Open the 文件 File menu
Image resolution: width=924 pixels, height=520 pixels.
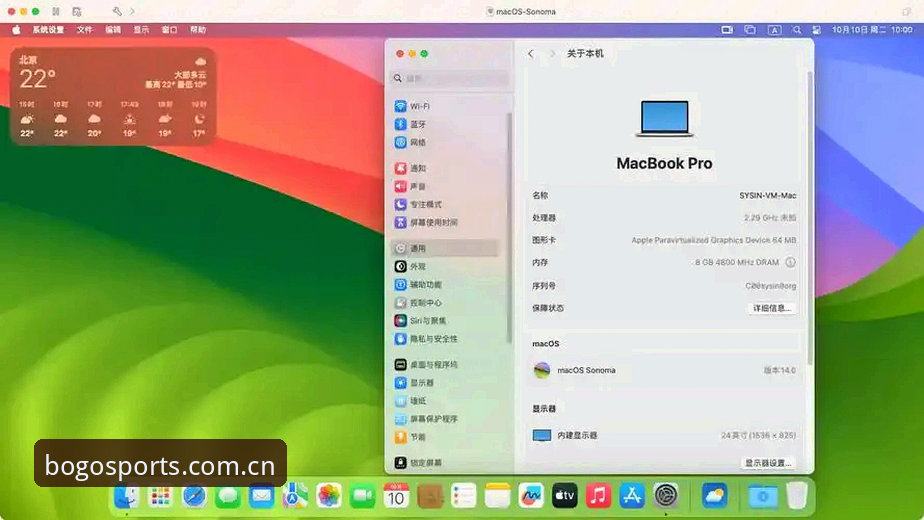84,29
